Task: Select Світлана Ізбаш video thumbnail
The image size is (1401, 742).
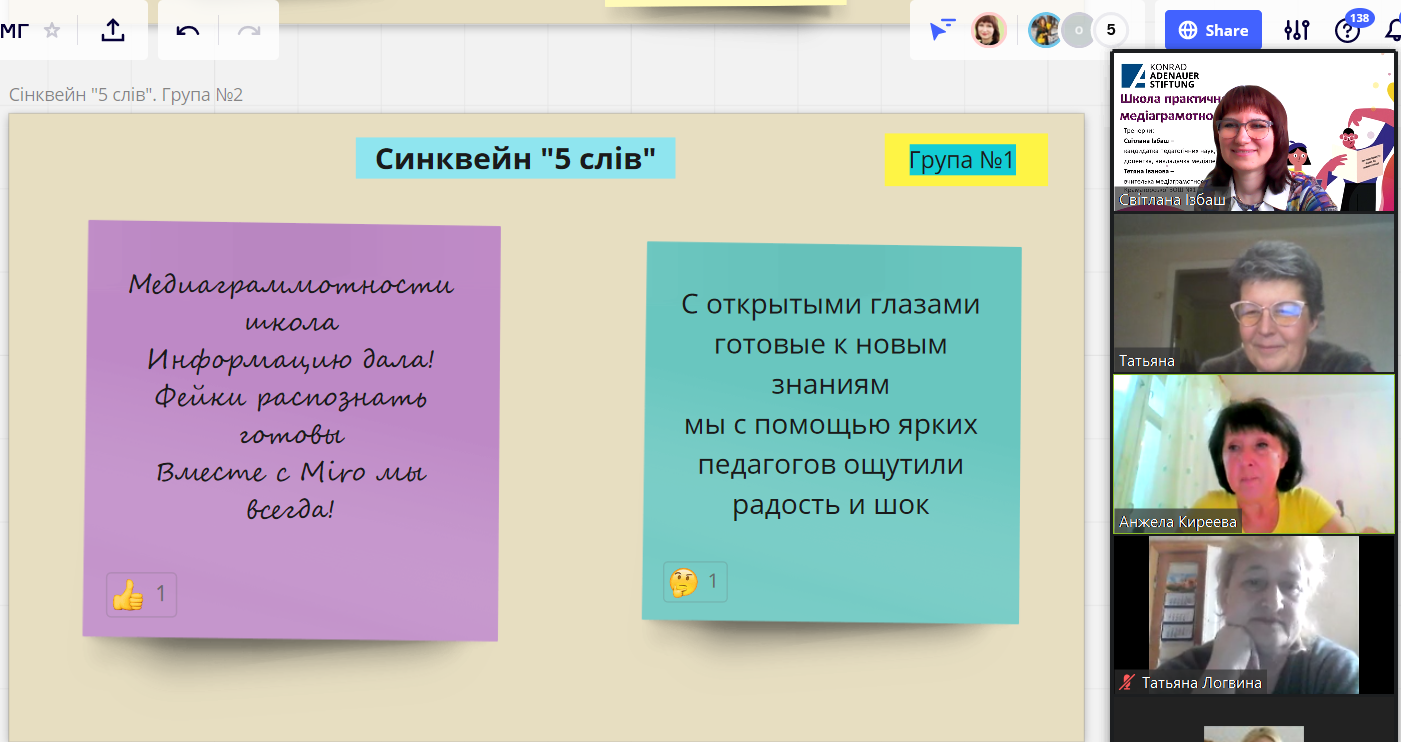Action: pos(1253,132)
